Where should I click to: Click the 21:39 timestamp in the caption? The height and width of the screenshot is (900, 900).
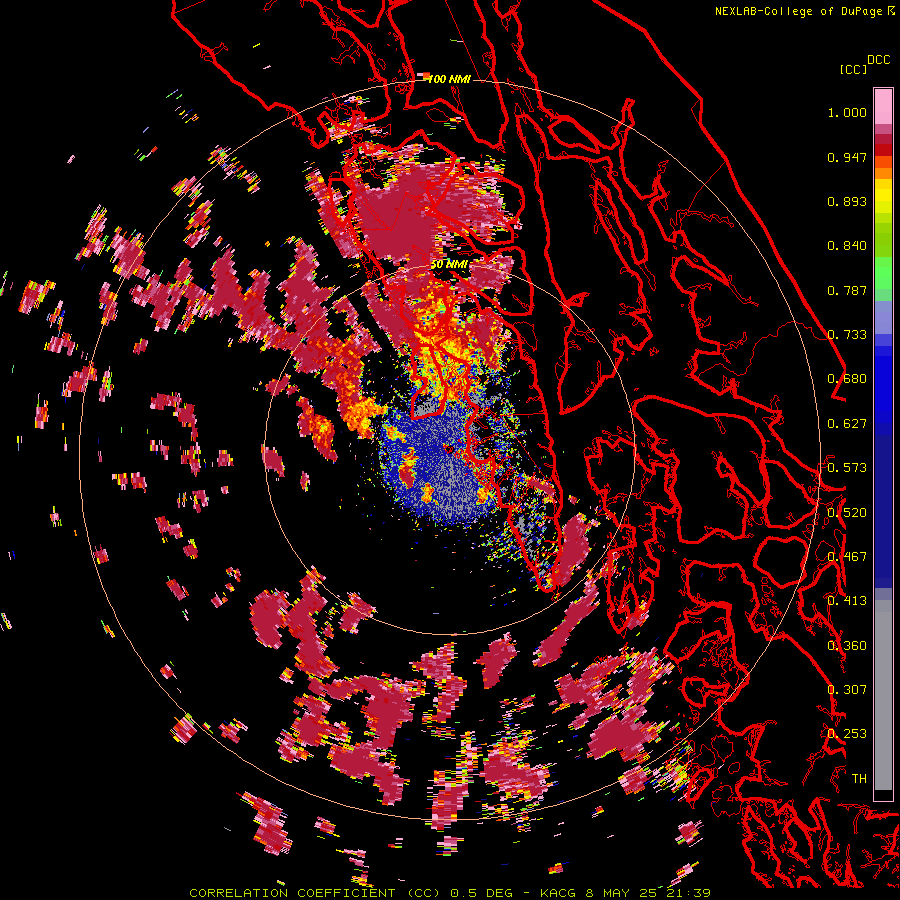688,893
